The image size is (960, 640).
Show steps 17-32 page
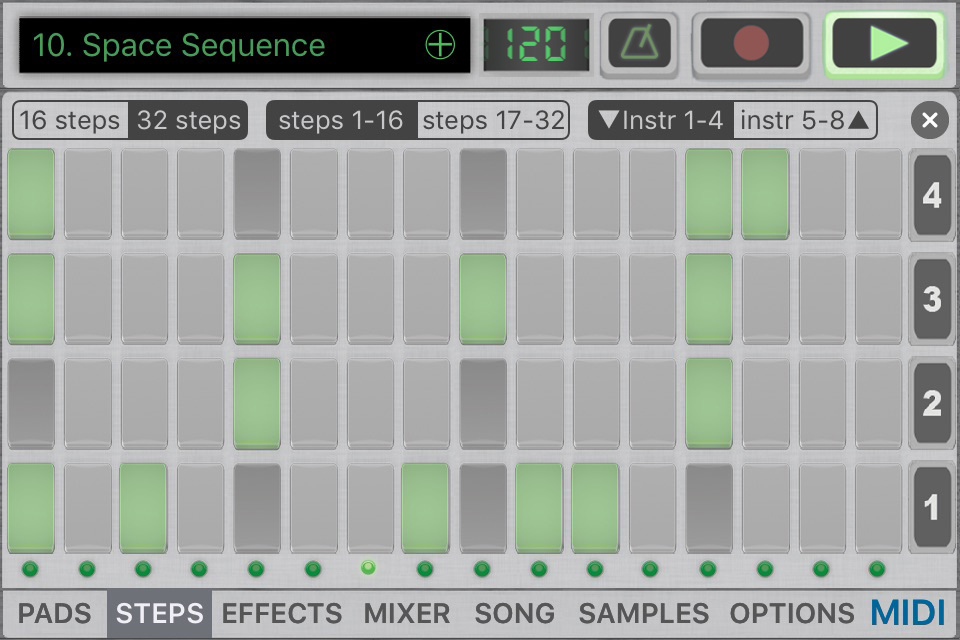[x=493, y=120]
